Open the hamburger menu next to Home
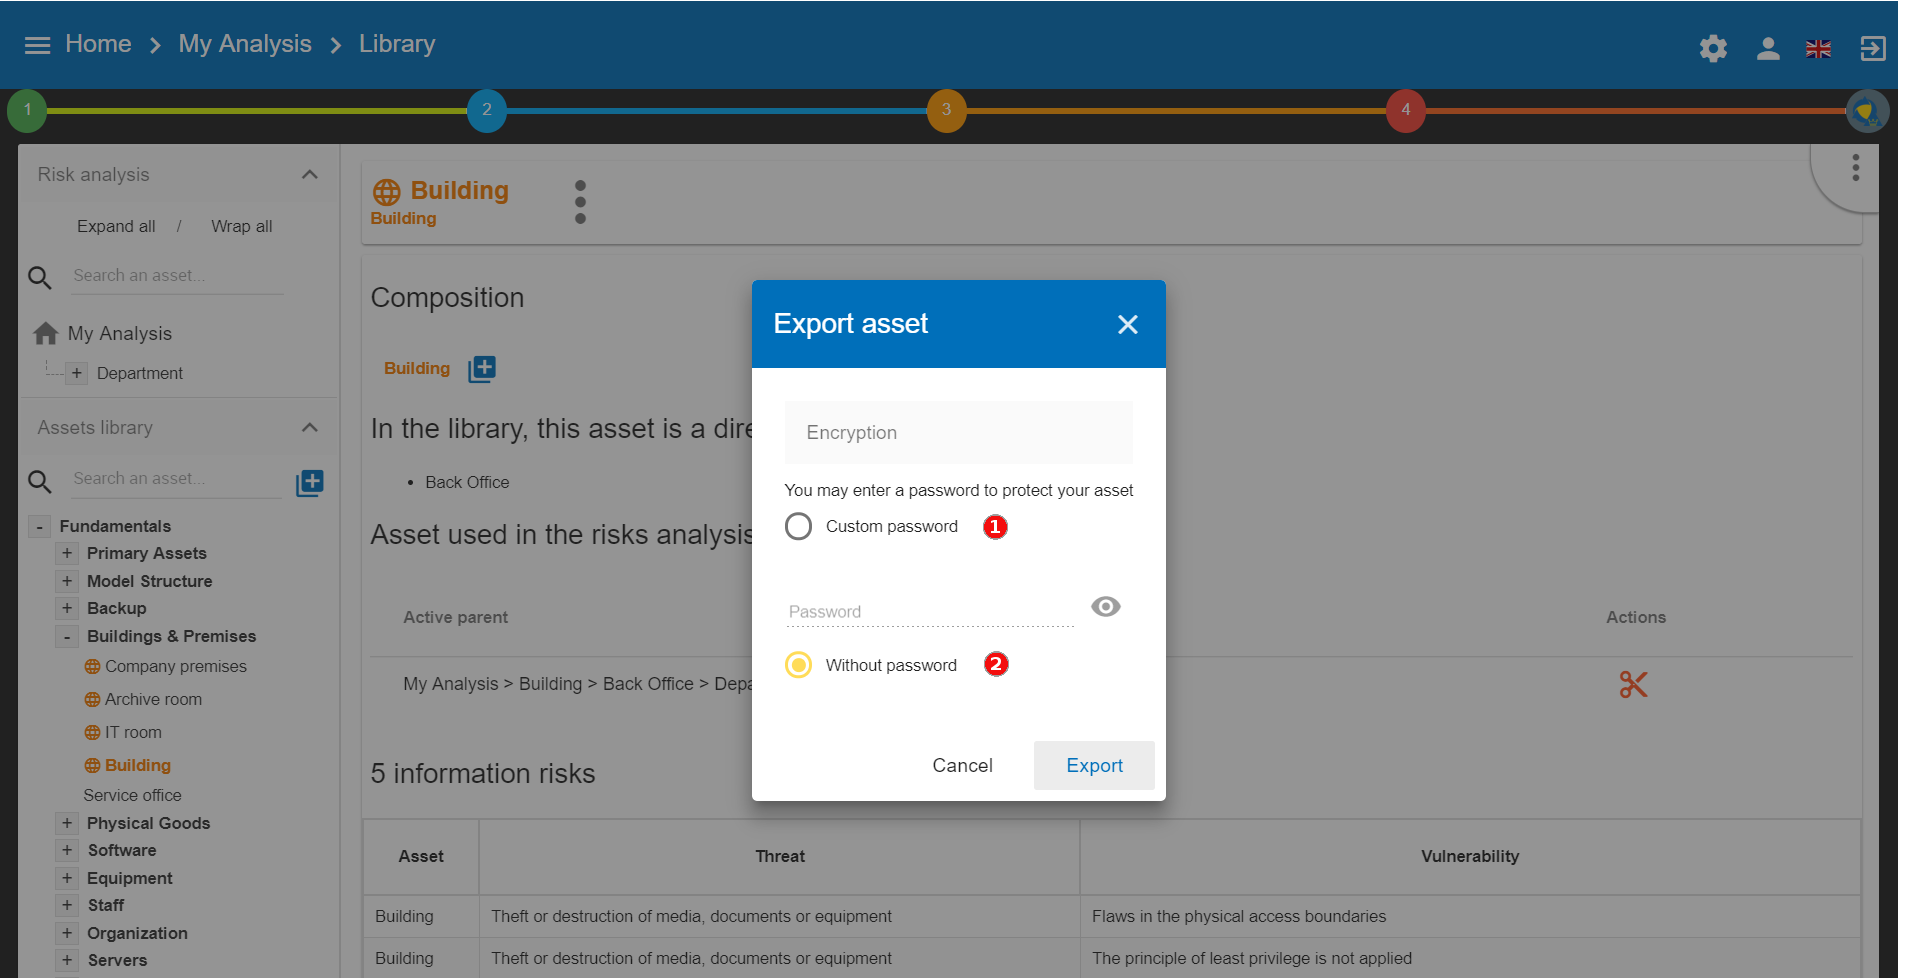 [x=36, y=44]
